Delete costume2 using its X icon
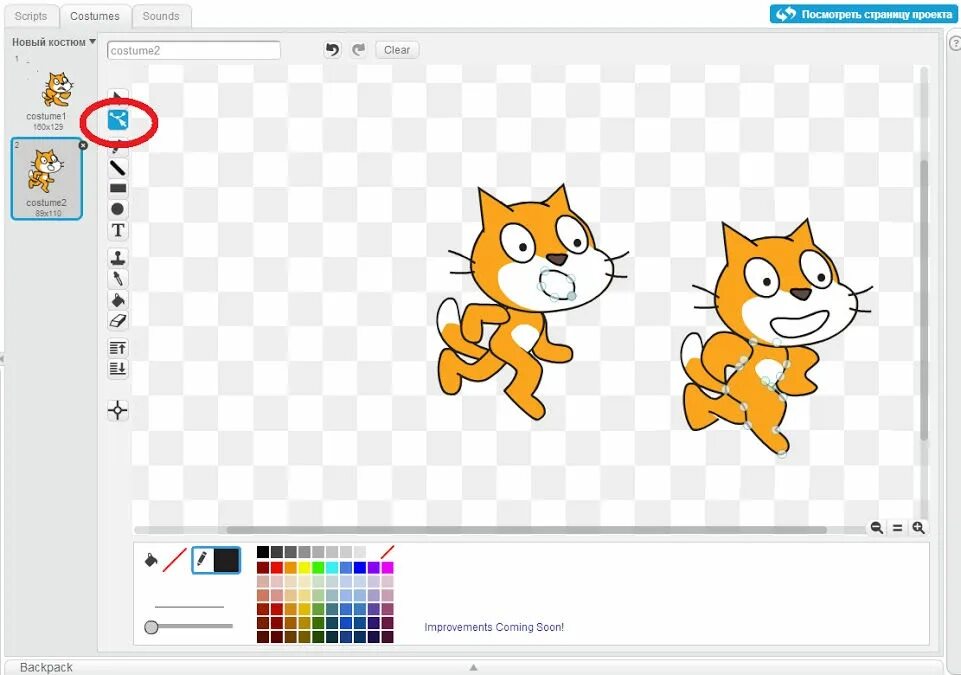Viewport: 961px width, 675px height. 83,145
